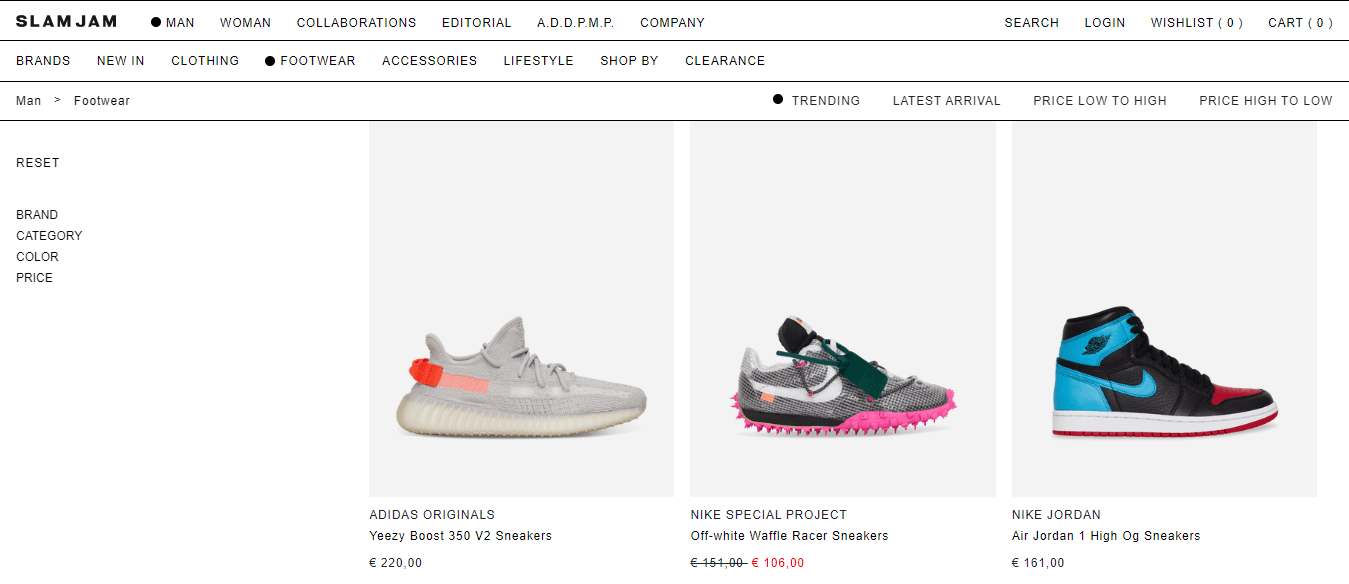Select the CLEARANCE tab

point(725,60)
